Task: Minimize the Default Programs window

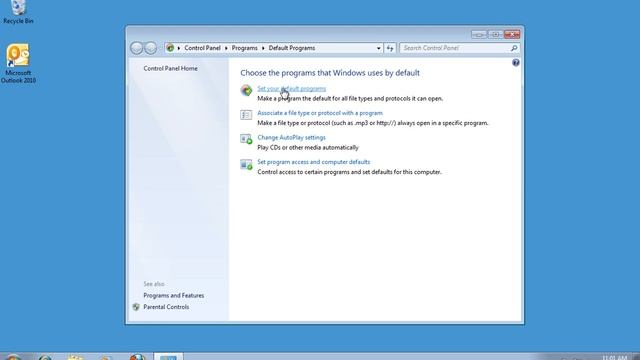Action: click(x=479, y=34)
